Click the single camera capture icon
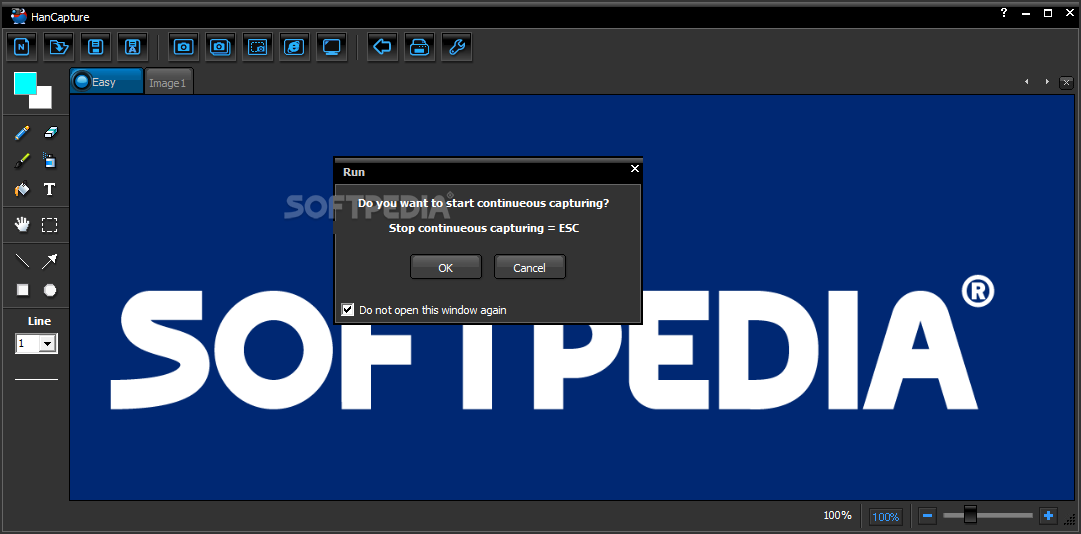 pos(183,47)
